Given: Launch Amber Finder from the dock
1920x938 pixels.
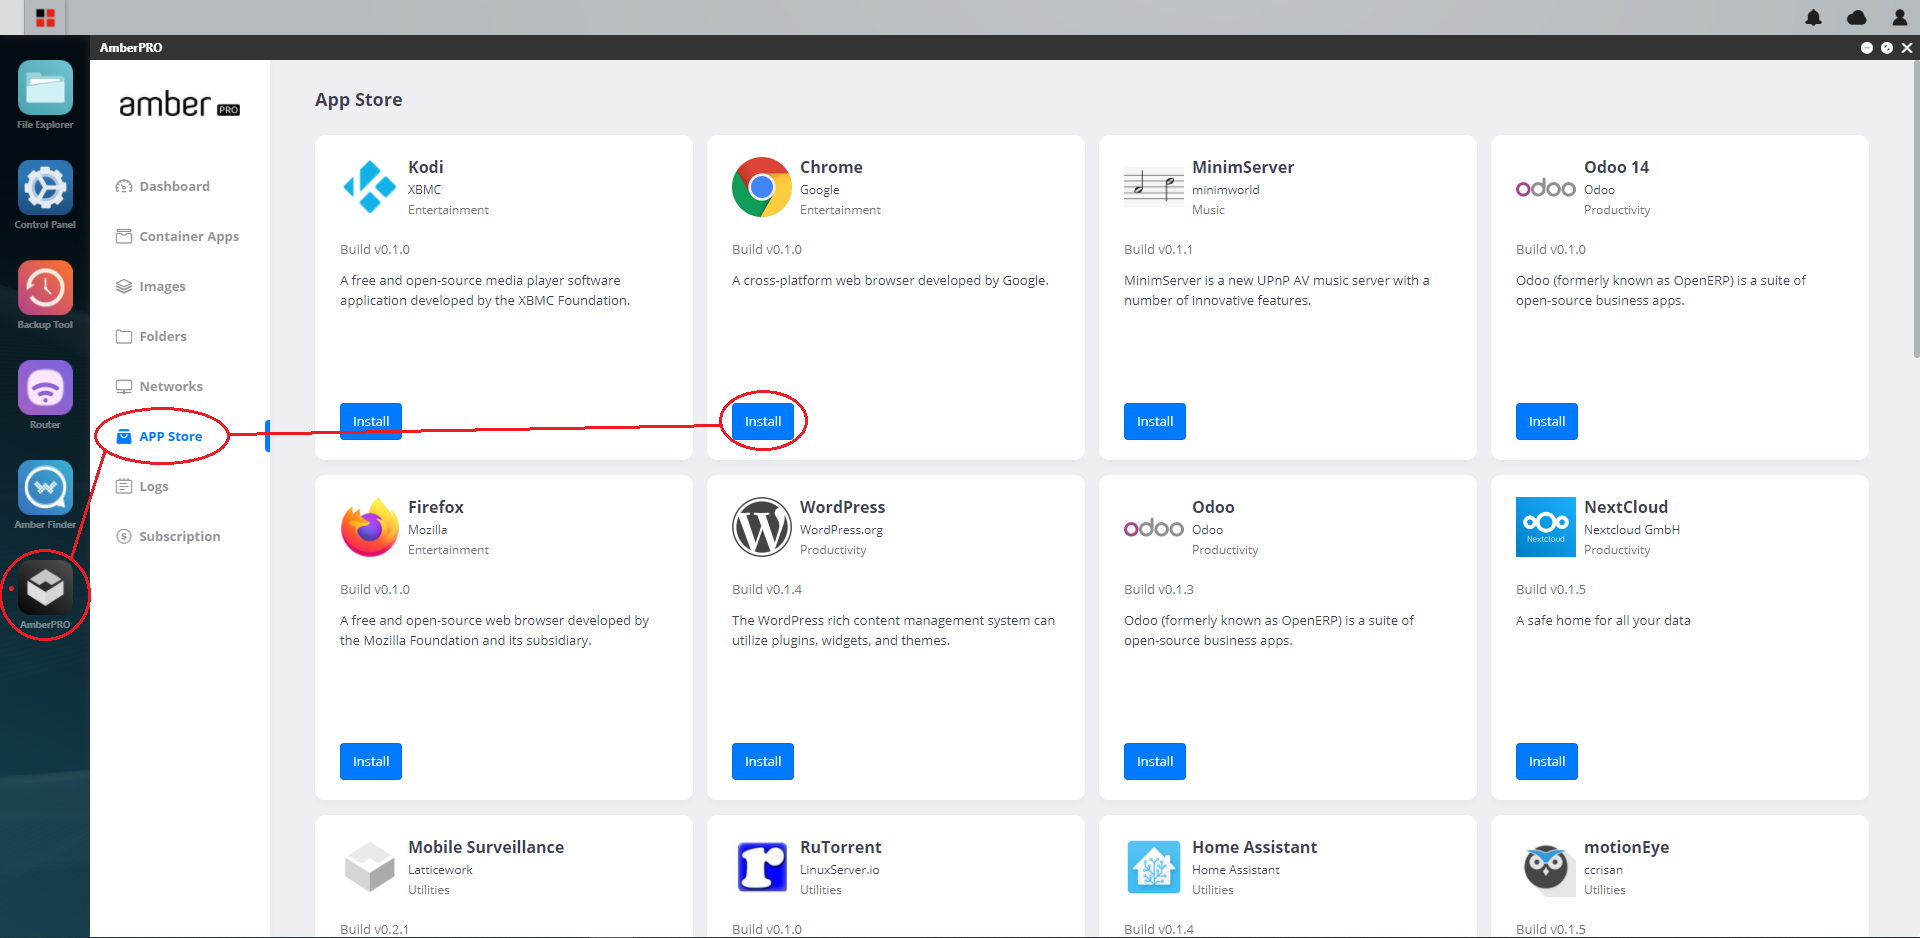Looking at the screenshot, I should coord(45,488).
